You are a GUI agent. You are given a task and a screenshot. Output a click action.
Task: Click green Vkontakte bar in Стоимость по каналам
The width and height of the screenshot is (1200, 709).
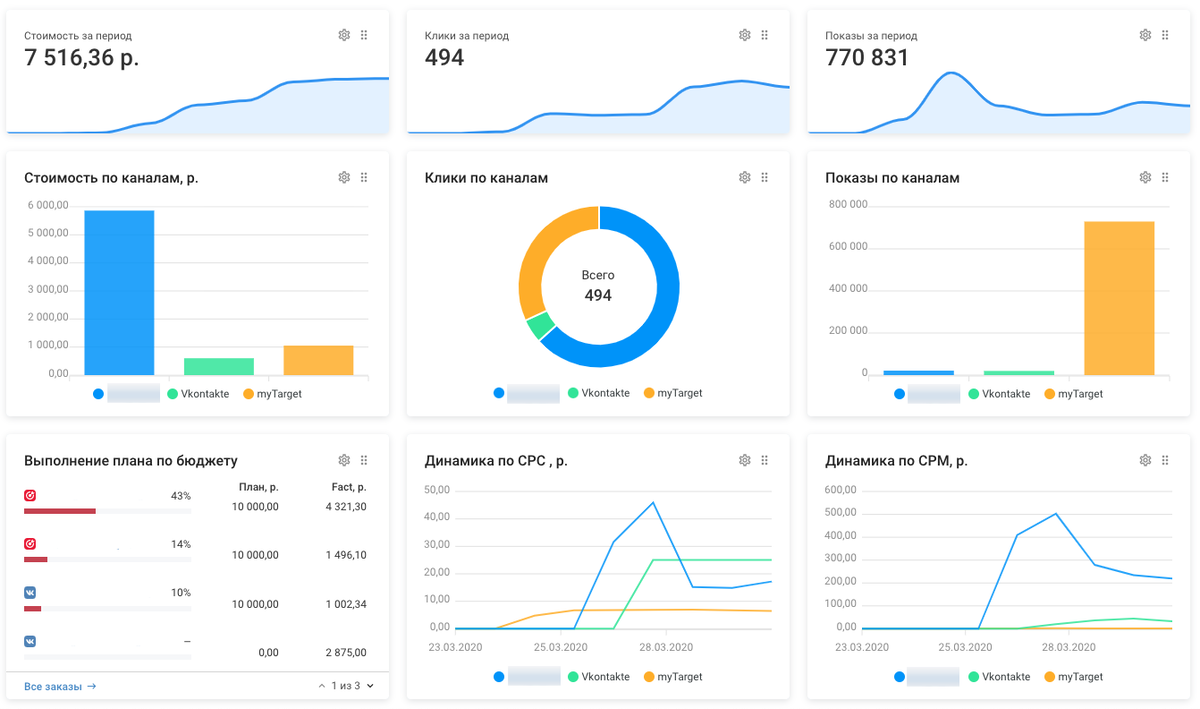(219, 367)
